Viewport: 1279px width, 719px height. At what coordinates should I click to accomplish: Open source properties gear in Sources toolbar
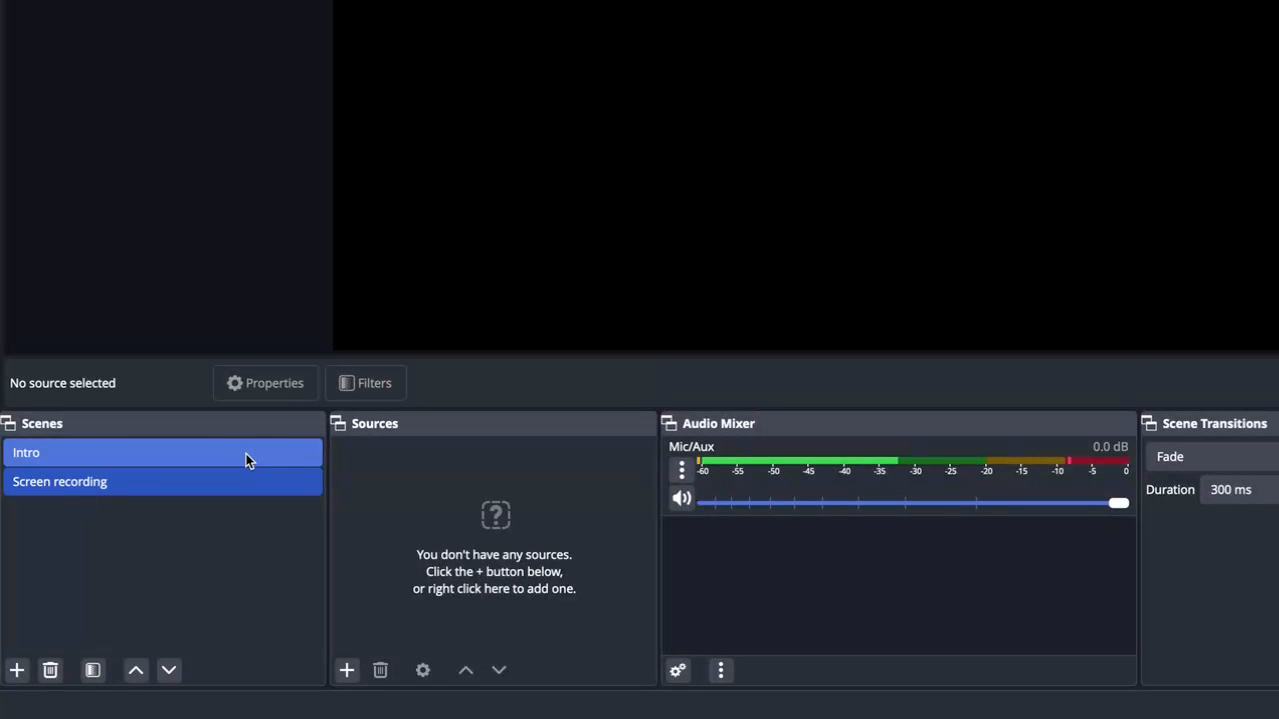[x=423, y=670]
